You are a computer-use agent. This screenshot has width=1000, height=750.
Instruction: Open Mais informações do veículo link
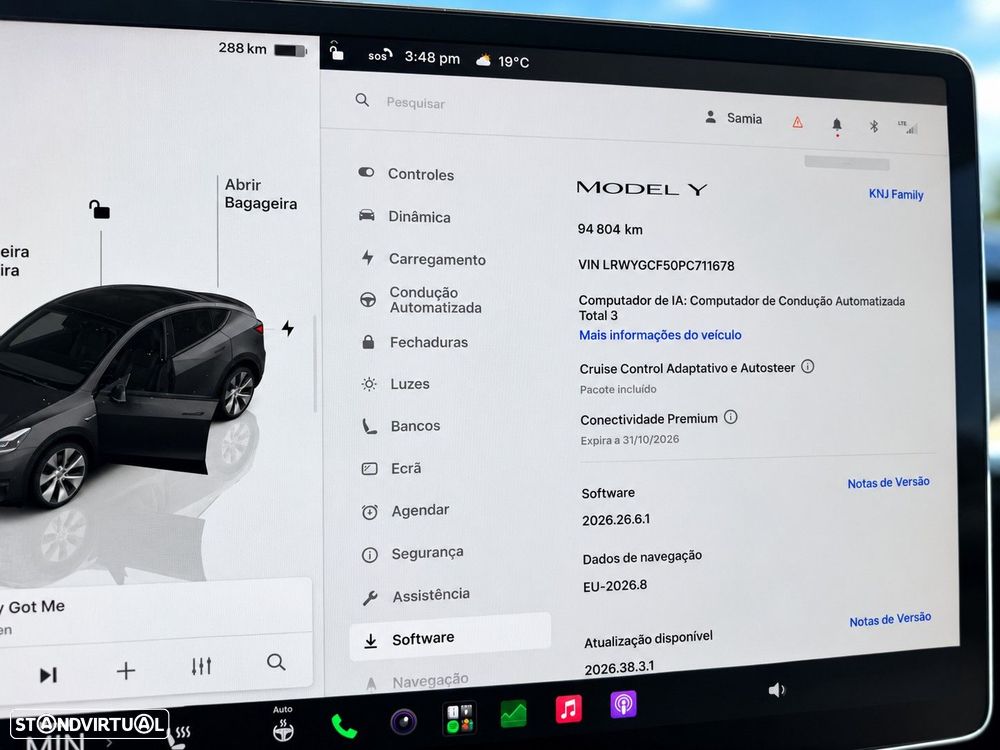(x=660, y=335)
